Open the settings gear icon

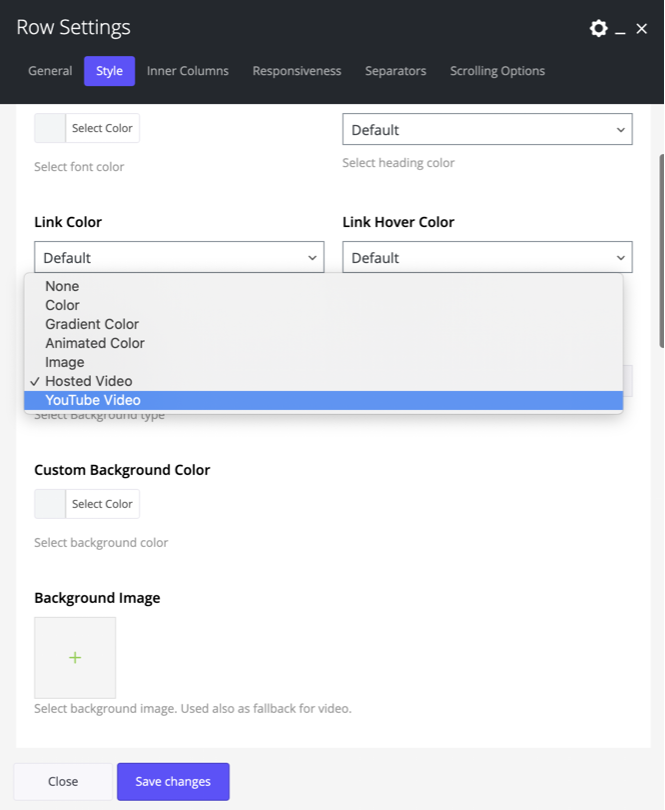click(598, 28)
